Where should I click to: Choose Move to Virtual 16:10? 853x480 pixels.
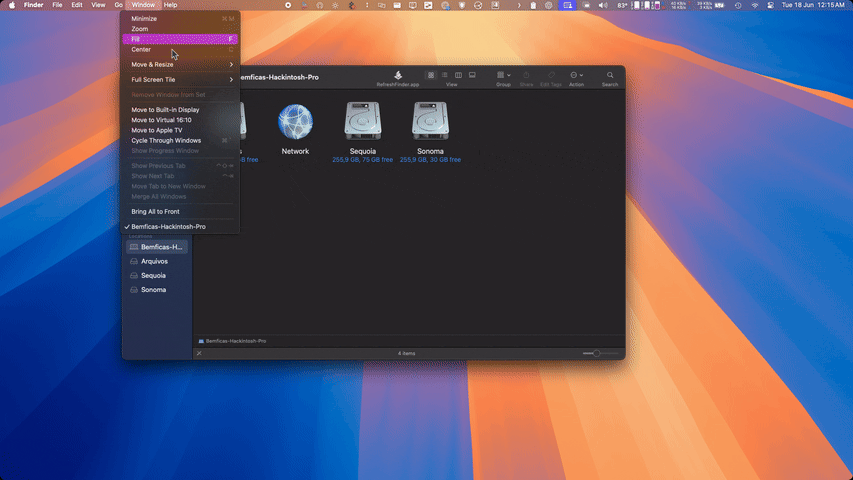tap(180, 120)
